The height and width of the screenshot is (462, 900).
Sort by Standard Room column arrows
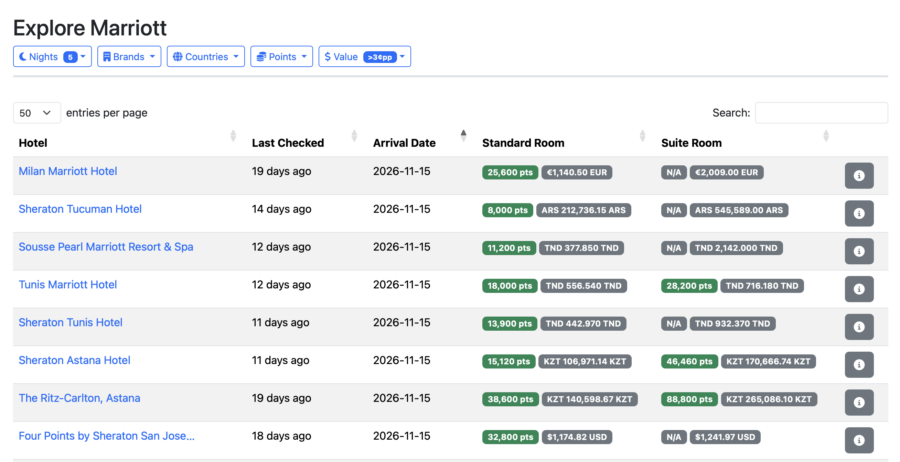(x=642, y=136)
